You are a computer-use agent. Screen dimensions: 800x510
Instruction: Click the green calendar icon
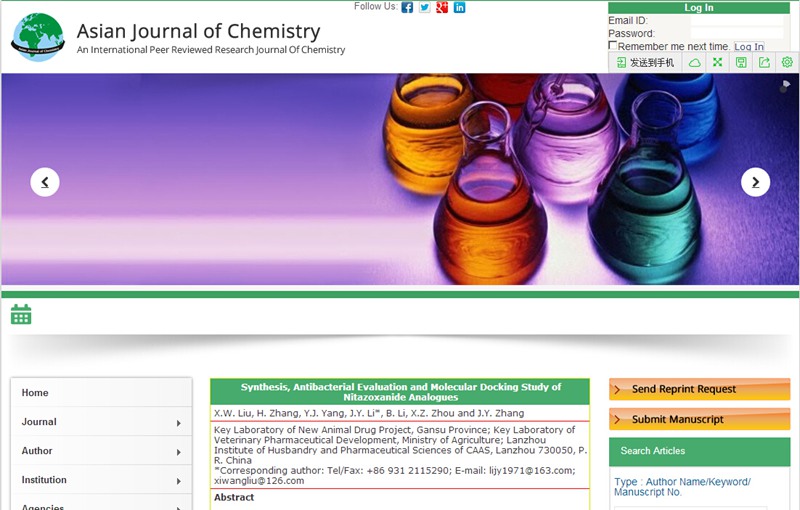(21, 314)
